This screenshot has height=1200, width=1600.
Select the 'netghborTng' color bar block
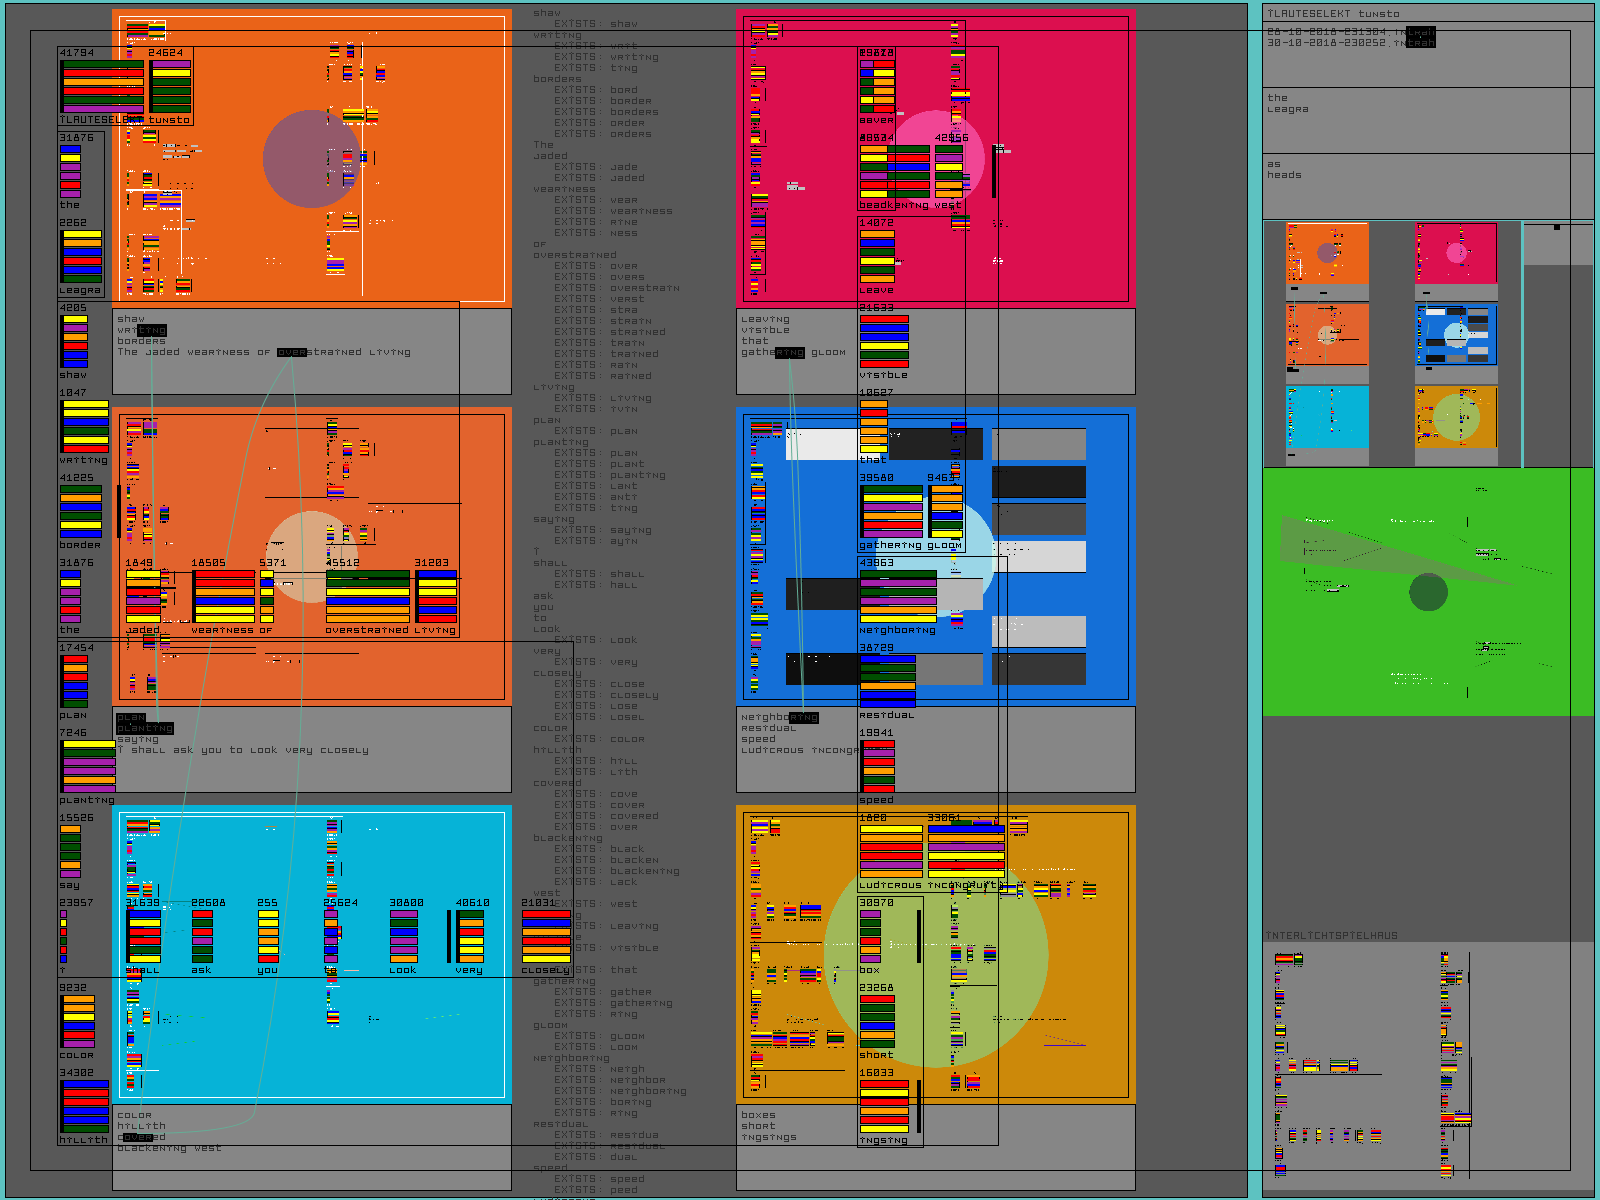click(898, 597)
